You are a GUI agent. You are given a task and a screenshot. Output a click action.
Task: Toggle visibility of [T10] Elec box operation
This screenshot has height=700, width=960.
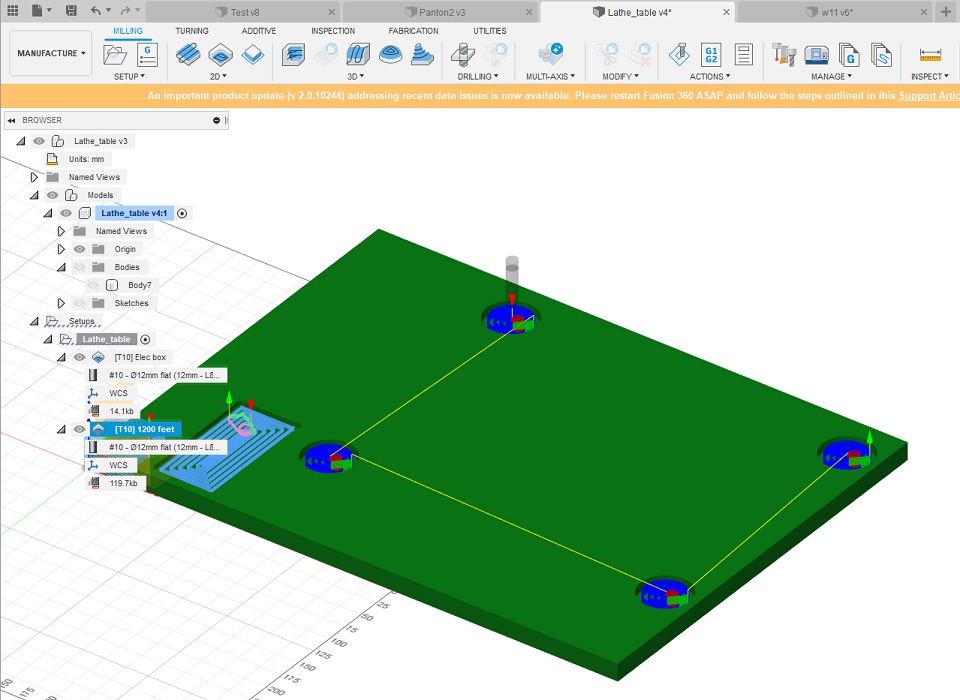80,357
